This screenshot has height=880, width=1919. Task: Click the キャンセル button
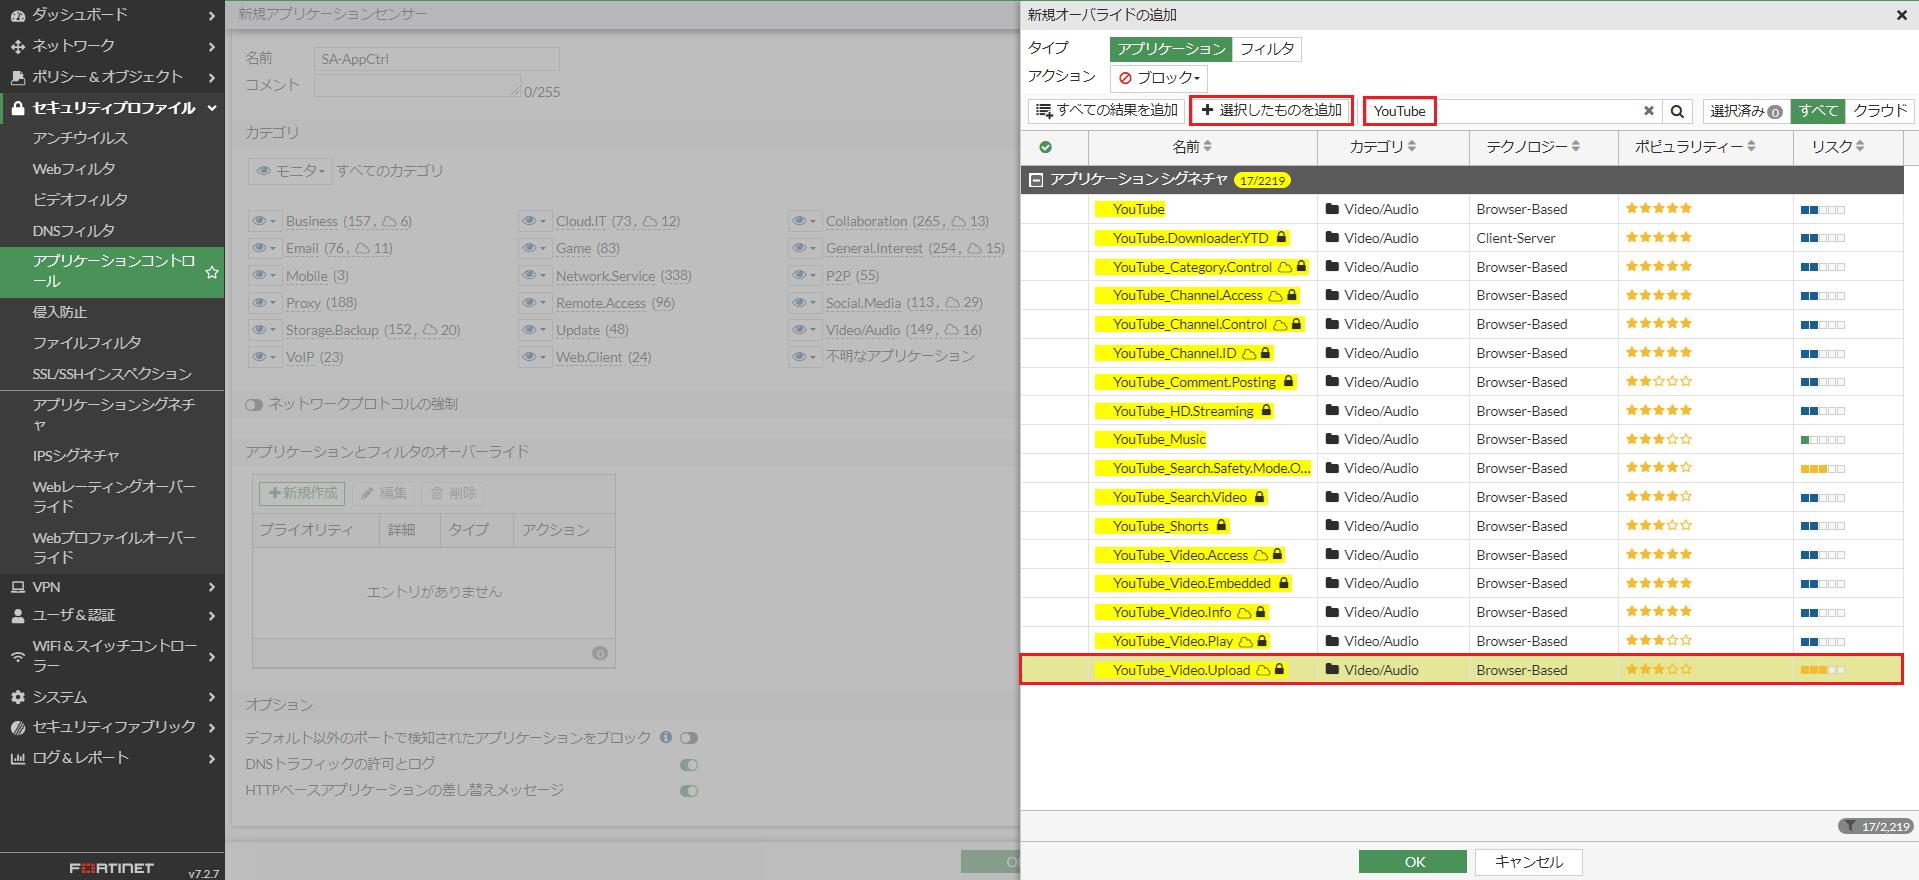[x=1528, y=862]
